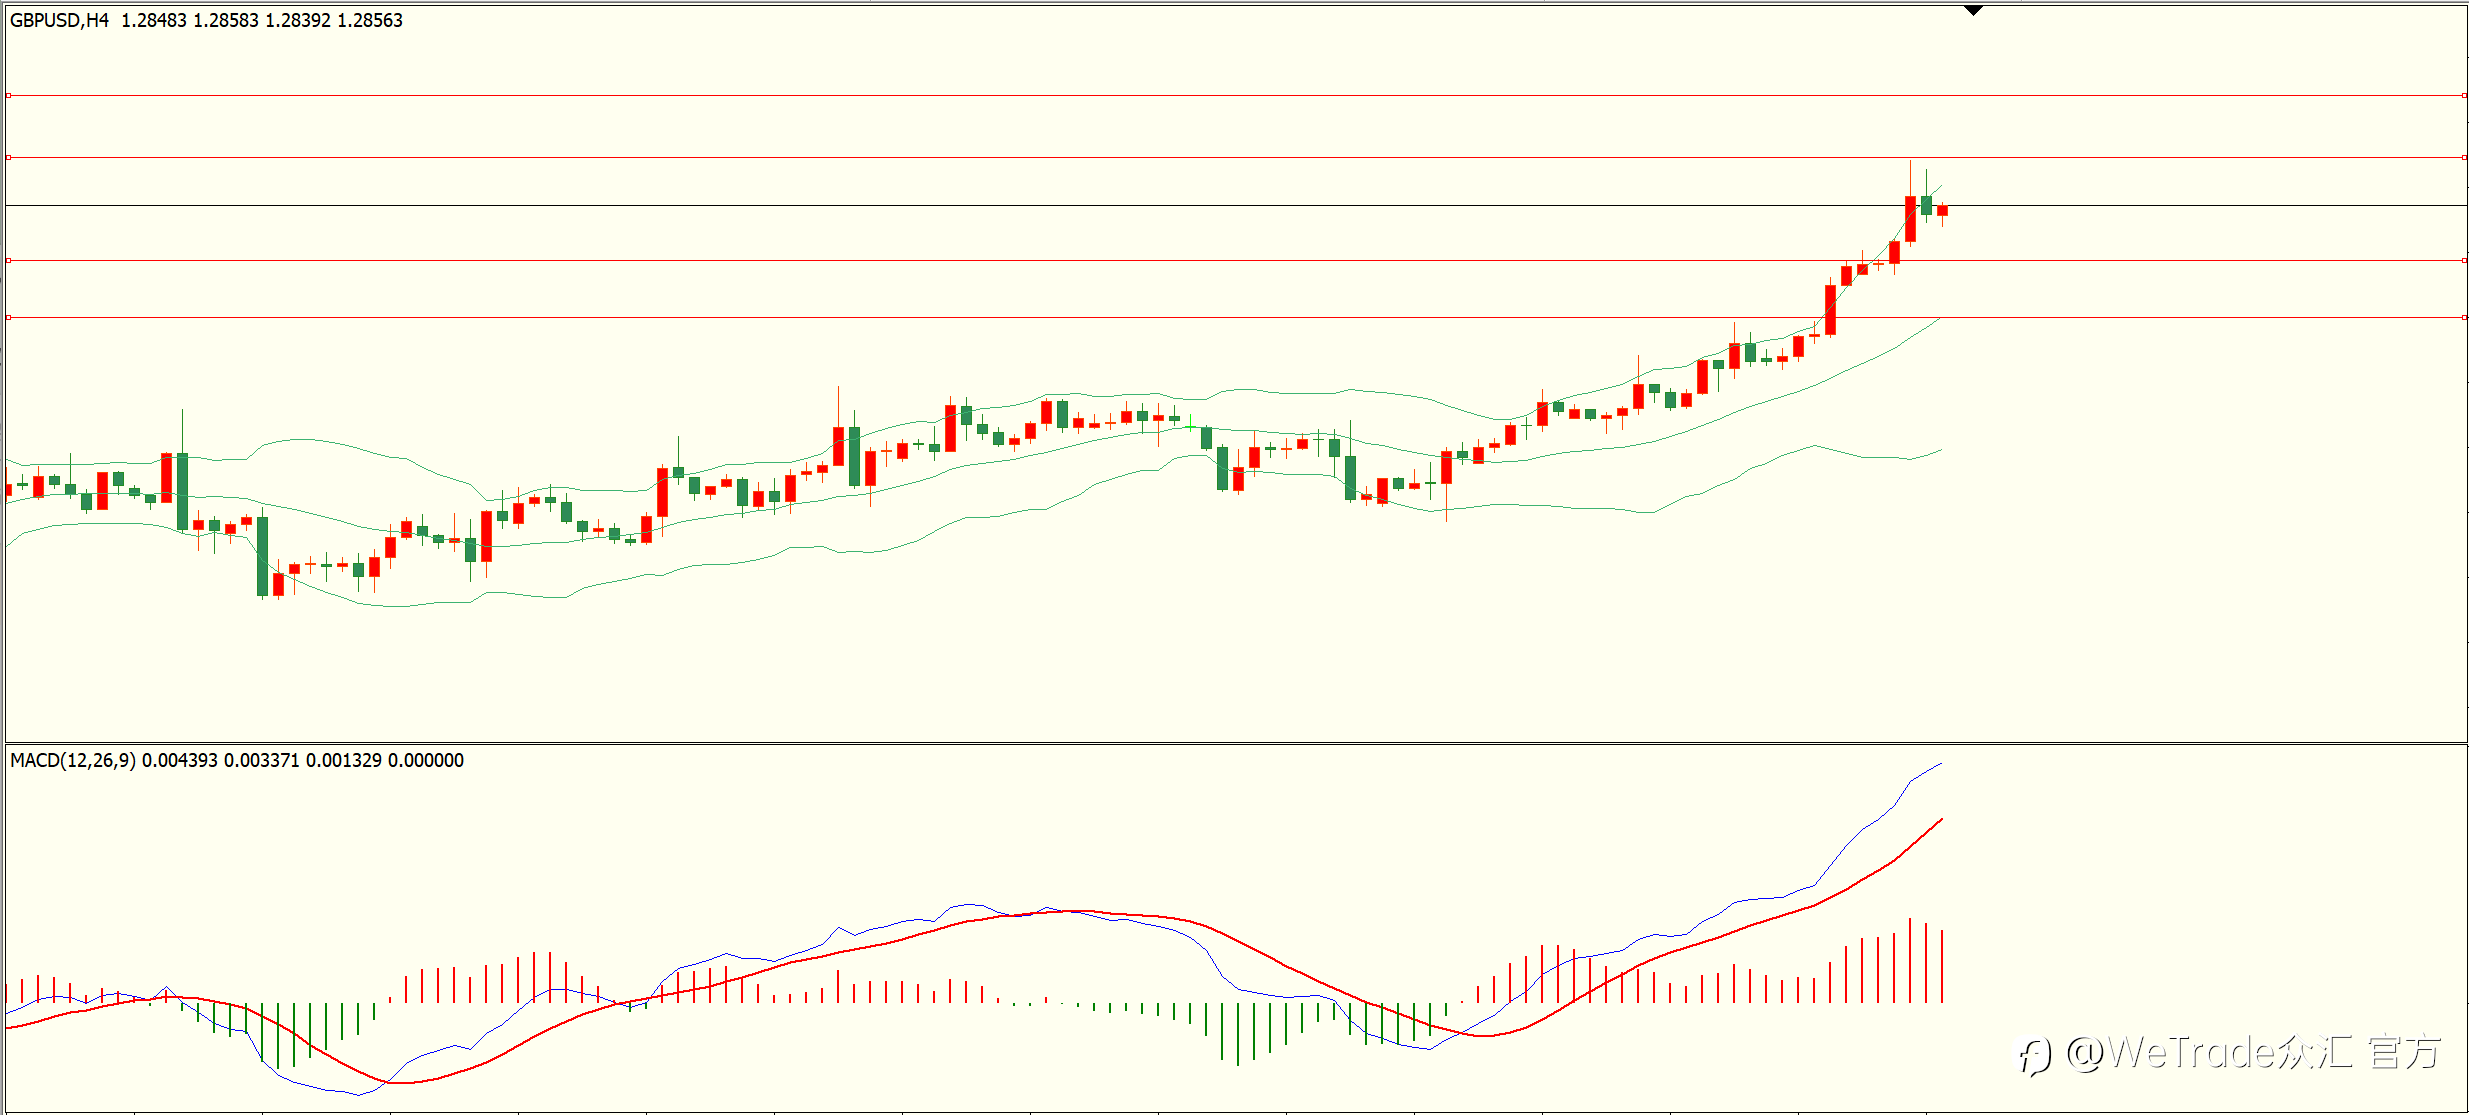Select the highest red horizontal line

point(1237,96)
